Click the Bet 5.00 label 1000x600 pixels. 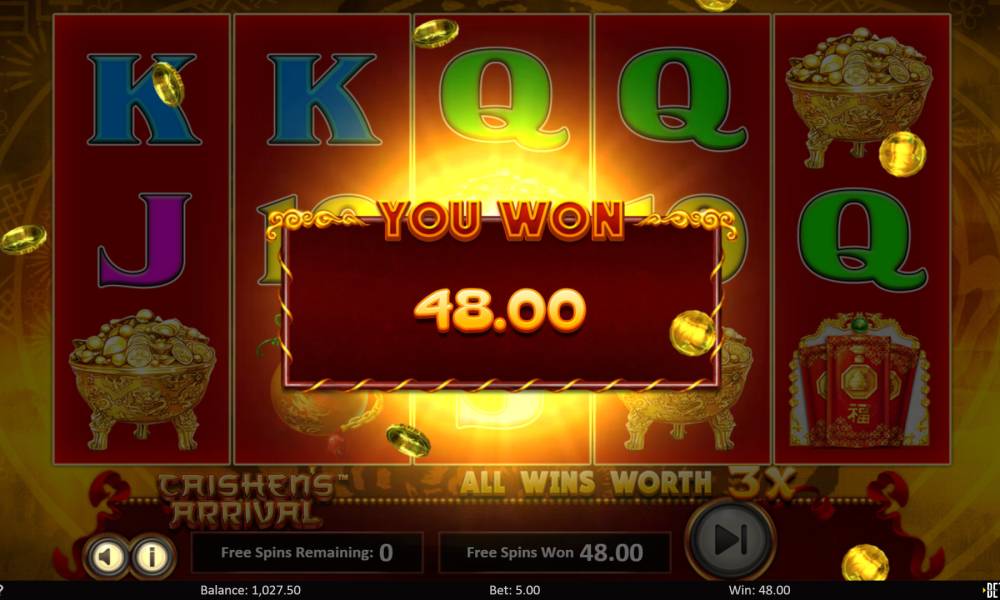point(515,590)
